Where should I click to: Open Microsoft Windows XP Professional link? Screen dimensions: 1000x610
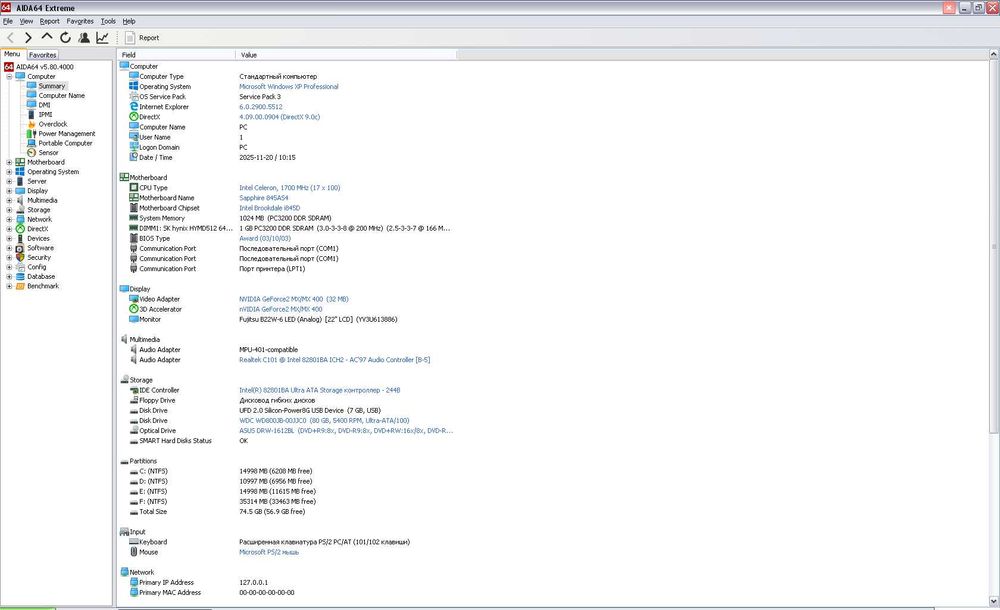point(289,87)
